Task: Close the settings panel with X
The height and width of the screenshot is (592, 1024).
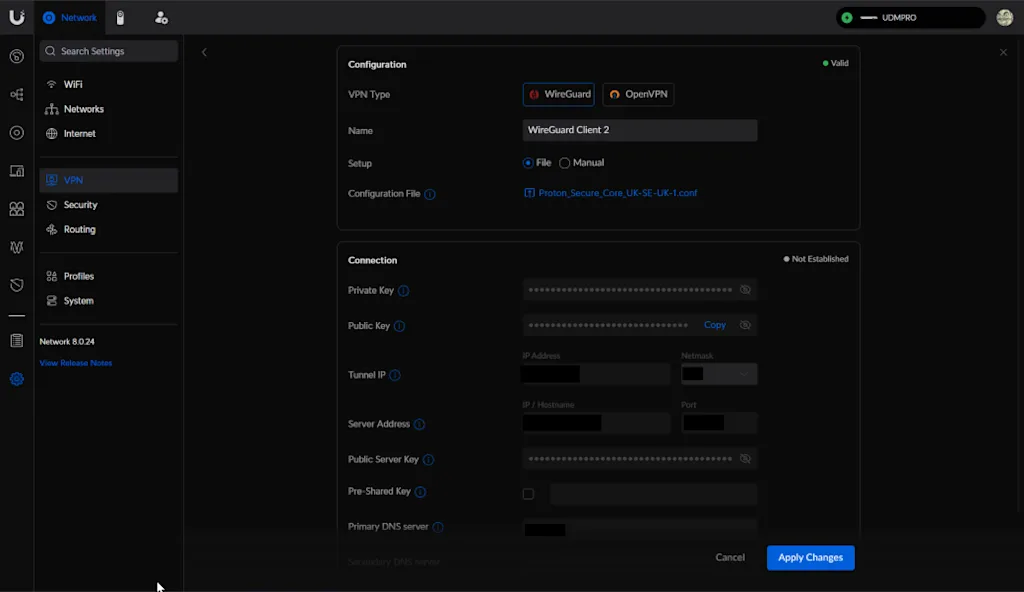Action: coord(1003,52)
